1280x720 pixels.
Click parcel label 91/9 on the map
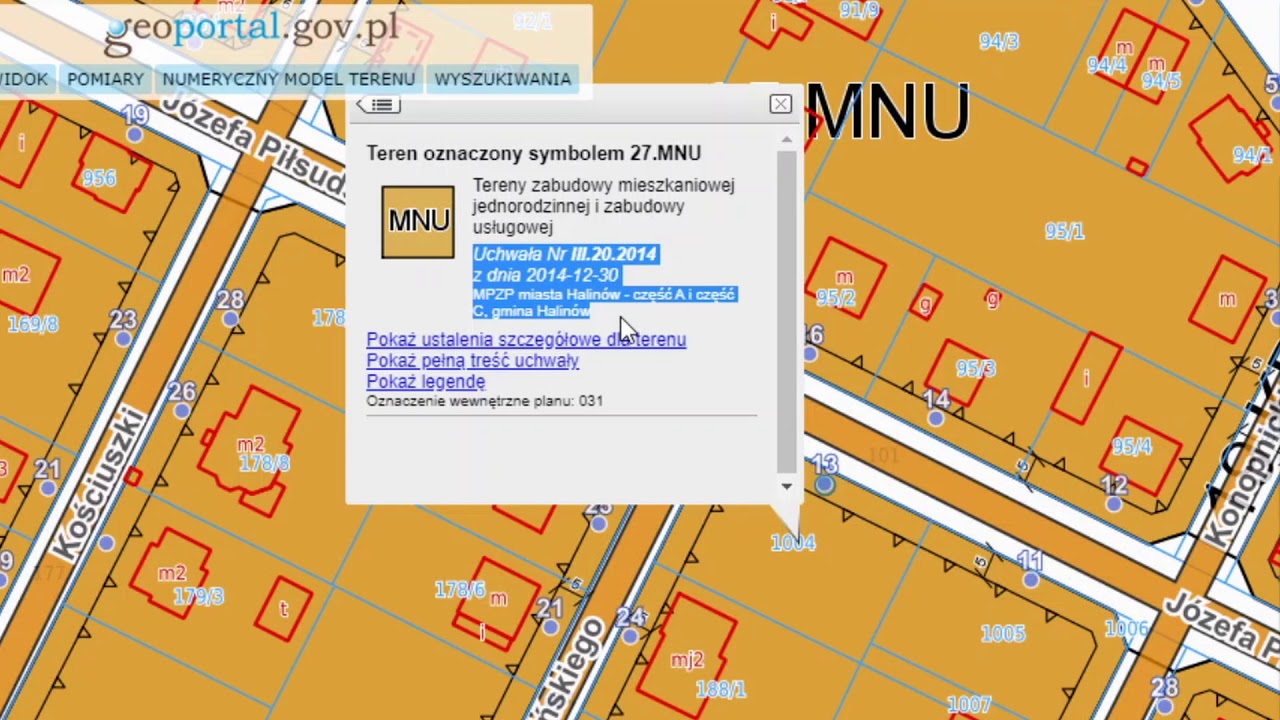tap(860, 11)
